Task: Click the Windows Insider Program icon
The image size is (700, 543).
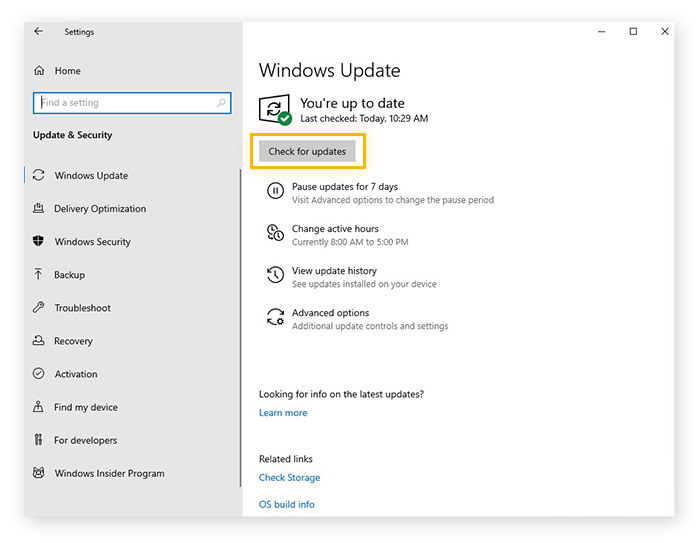Action: click(39, 474)
